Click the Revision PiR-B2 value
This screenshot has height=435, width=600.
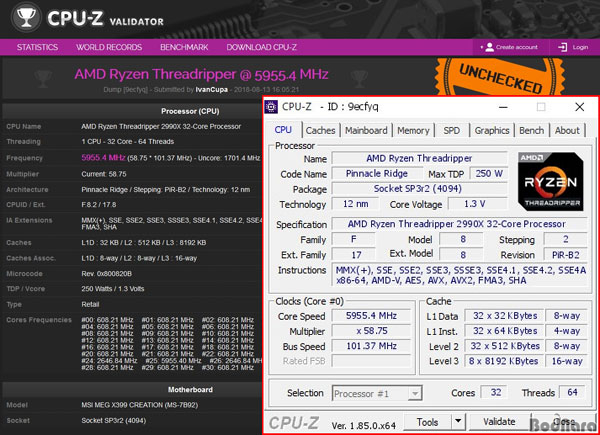tap(565, 255)
